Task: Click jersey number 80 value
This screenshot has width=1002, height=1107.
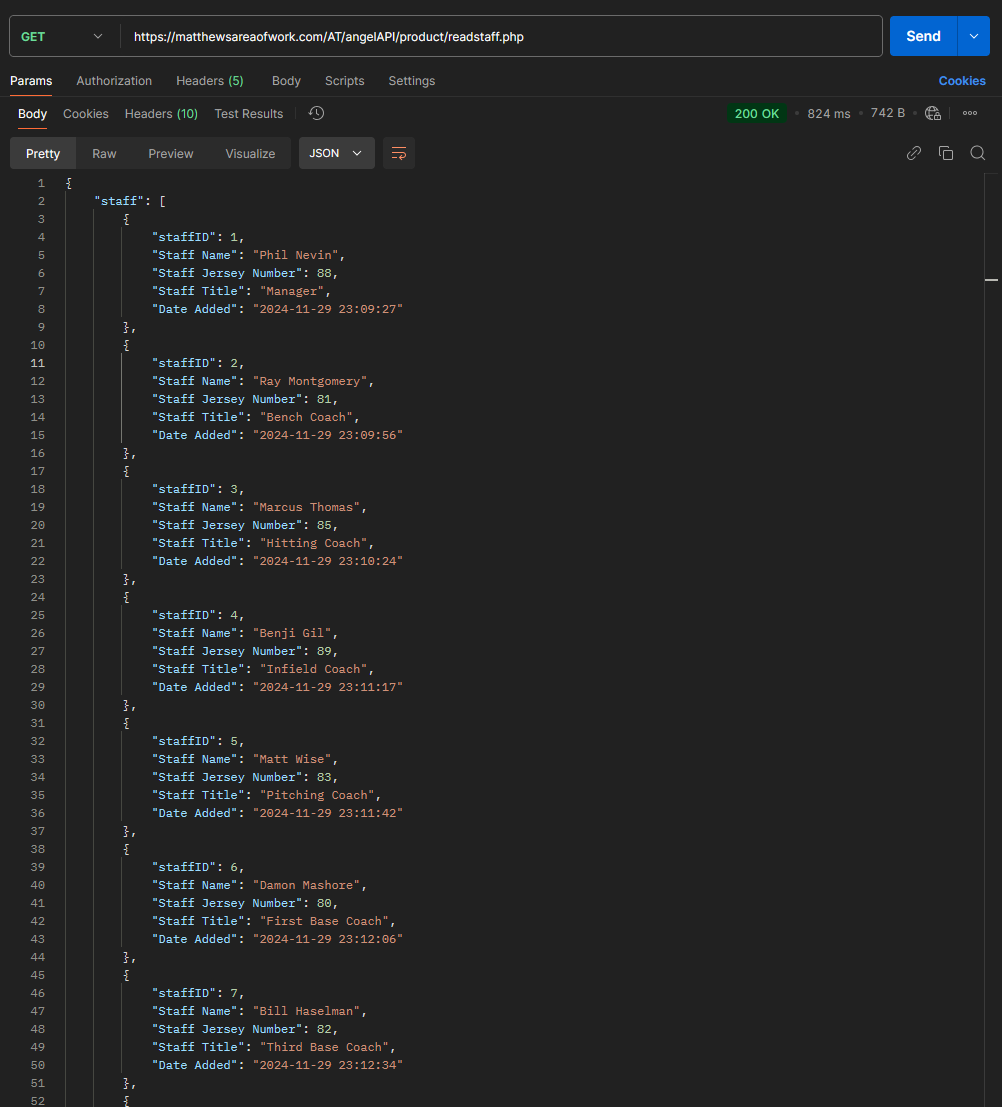Action: tap(323, 903)
